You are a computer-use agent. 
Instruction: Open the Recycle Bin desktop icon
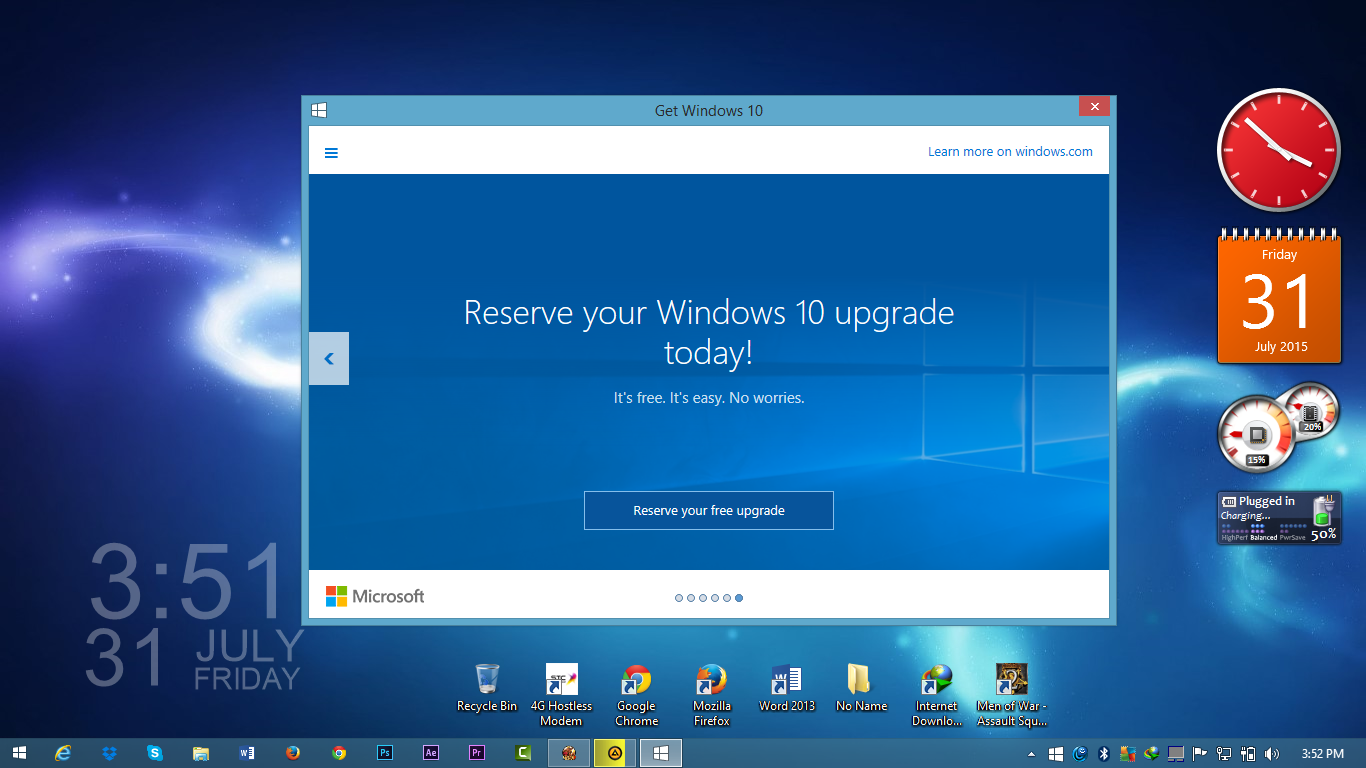click(487, 688)
